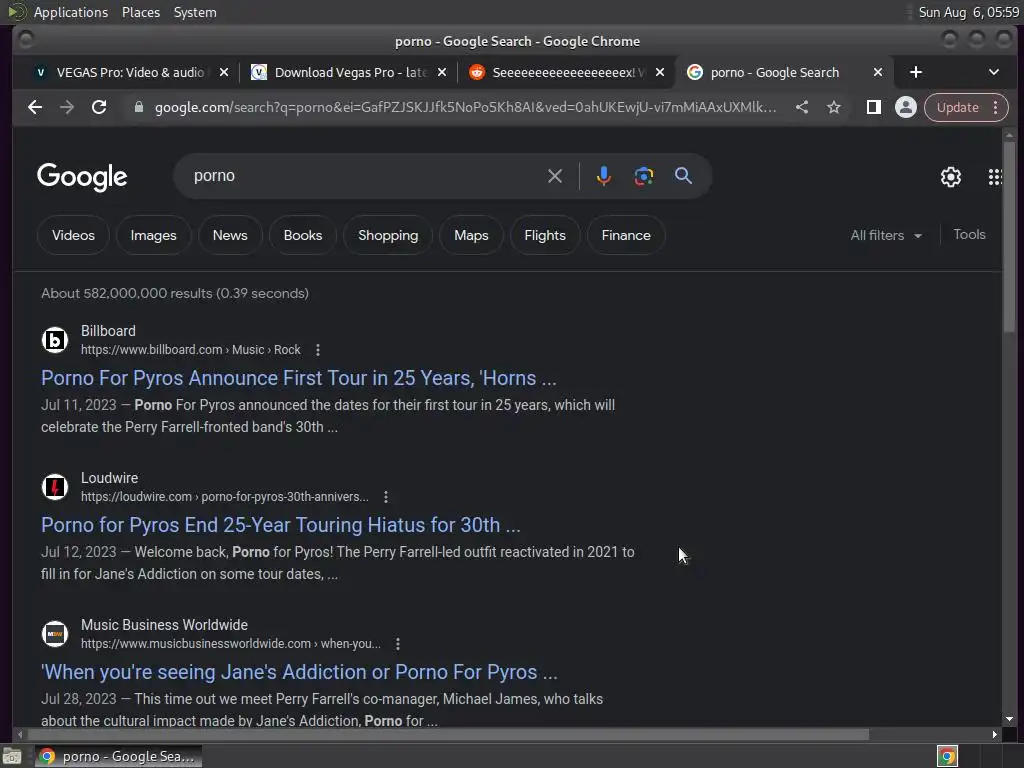Viewport: 1024px width, 768px height.
Task: Go to Google homepage via logo
Action: (82, 176)
